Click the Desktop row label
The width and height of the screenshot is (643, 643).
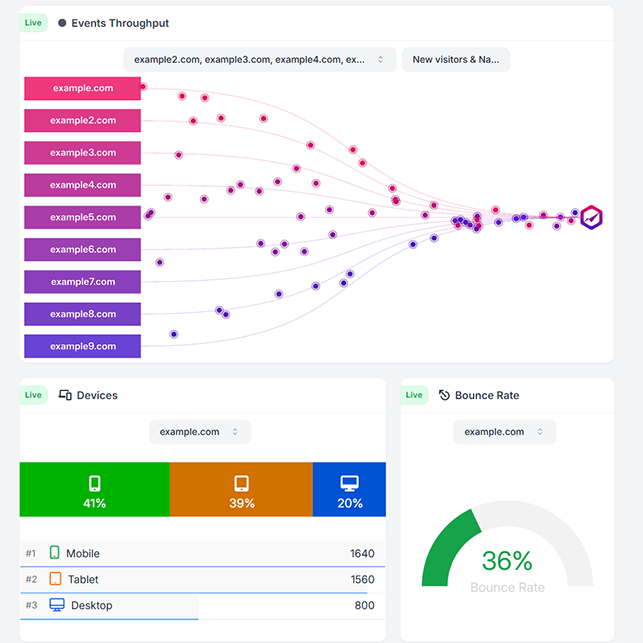pyautogui.click(x=91, y=605)
